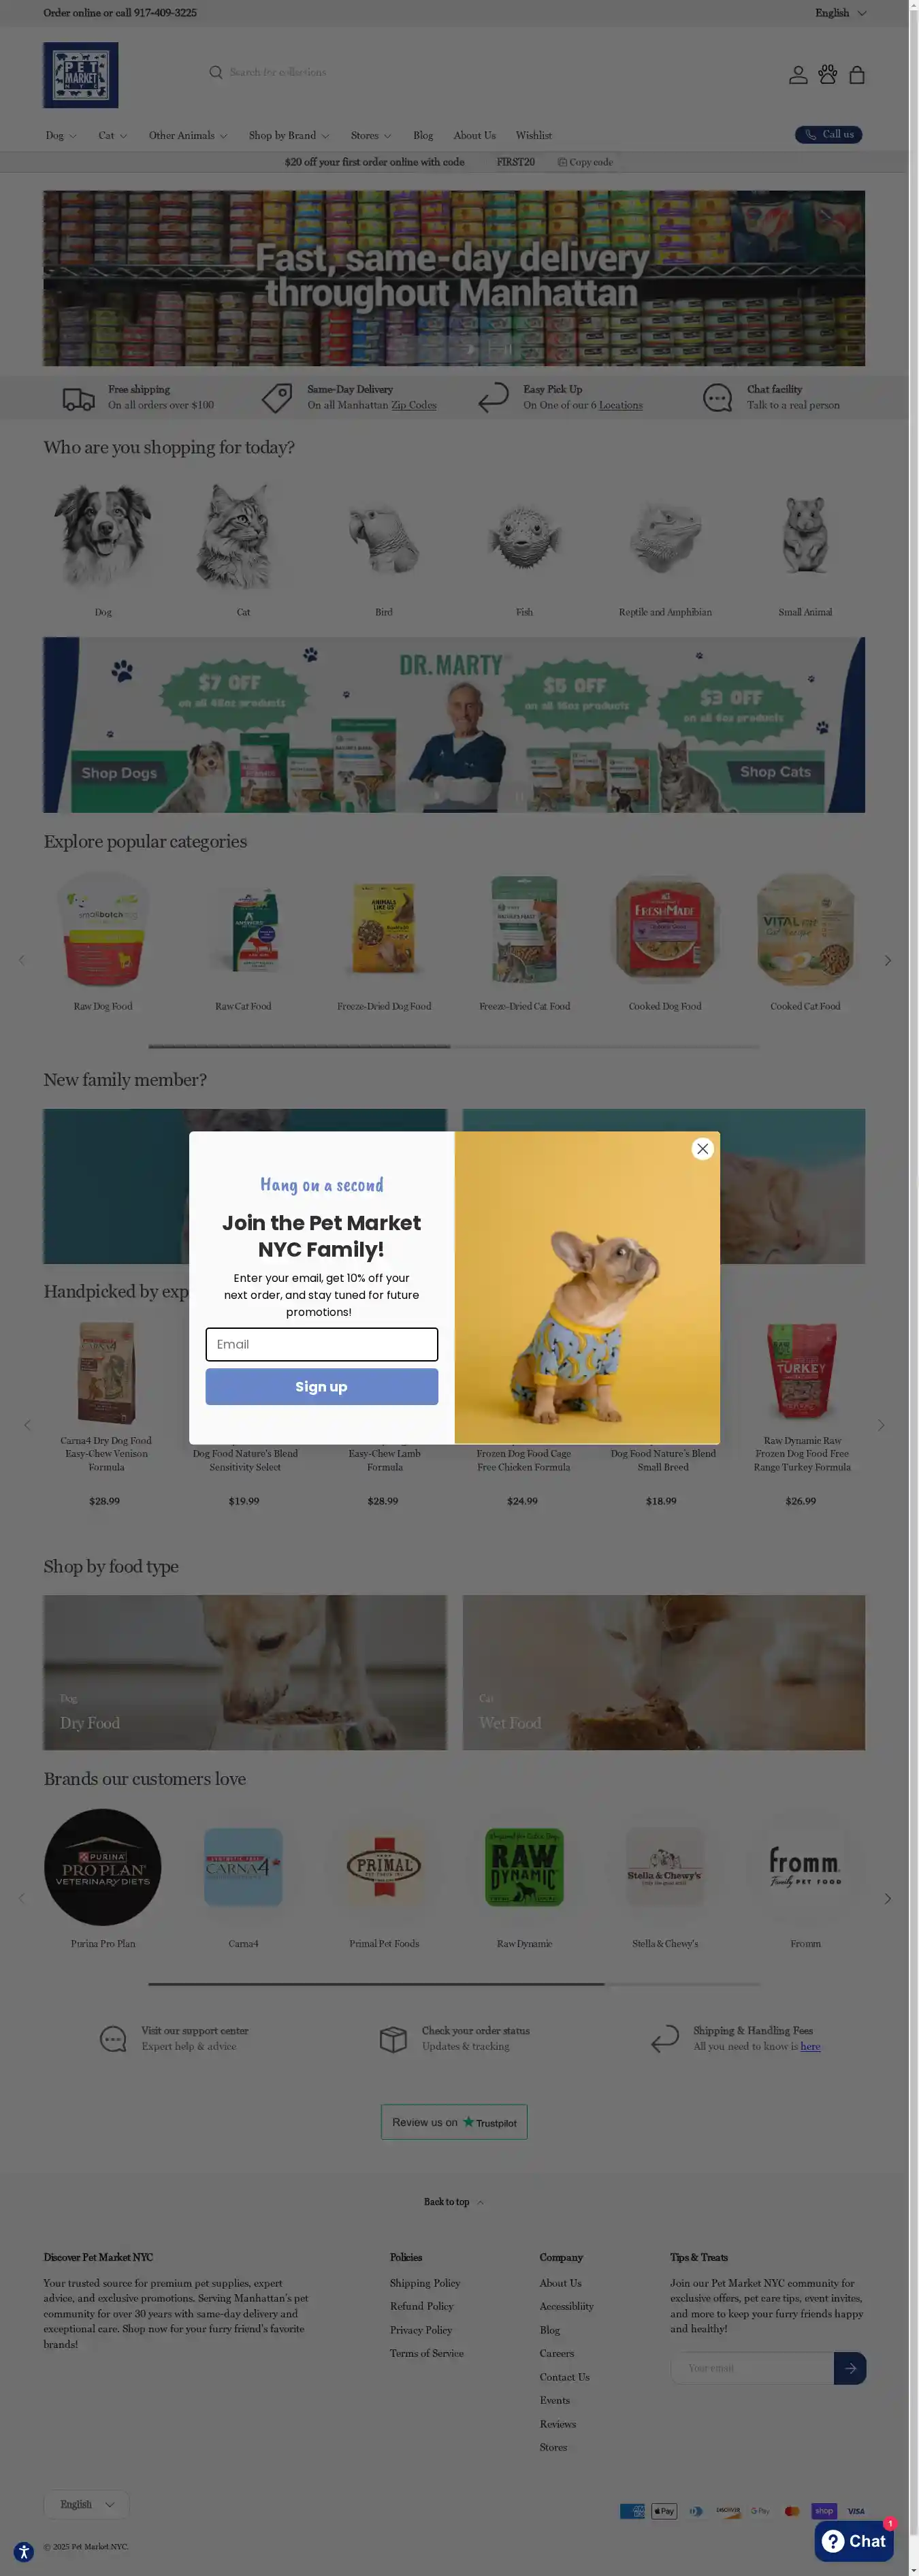
Task: Close the email signup popup
Action: (702, 1149)
